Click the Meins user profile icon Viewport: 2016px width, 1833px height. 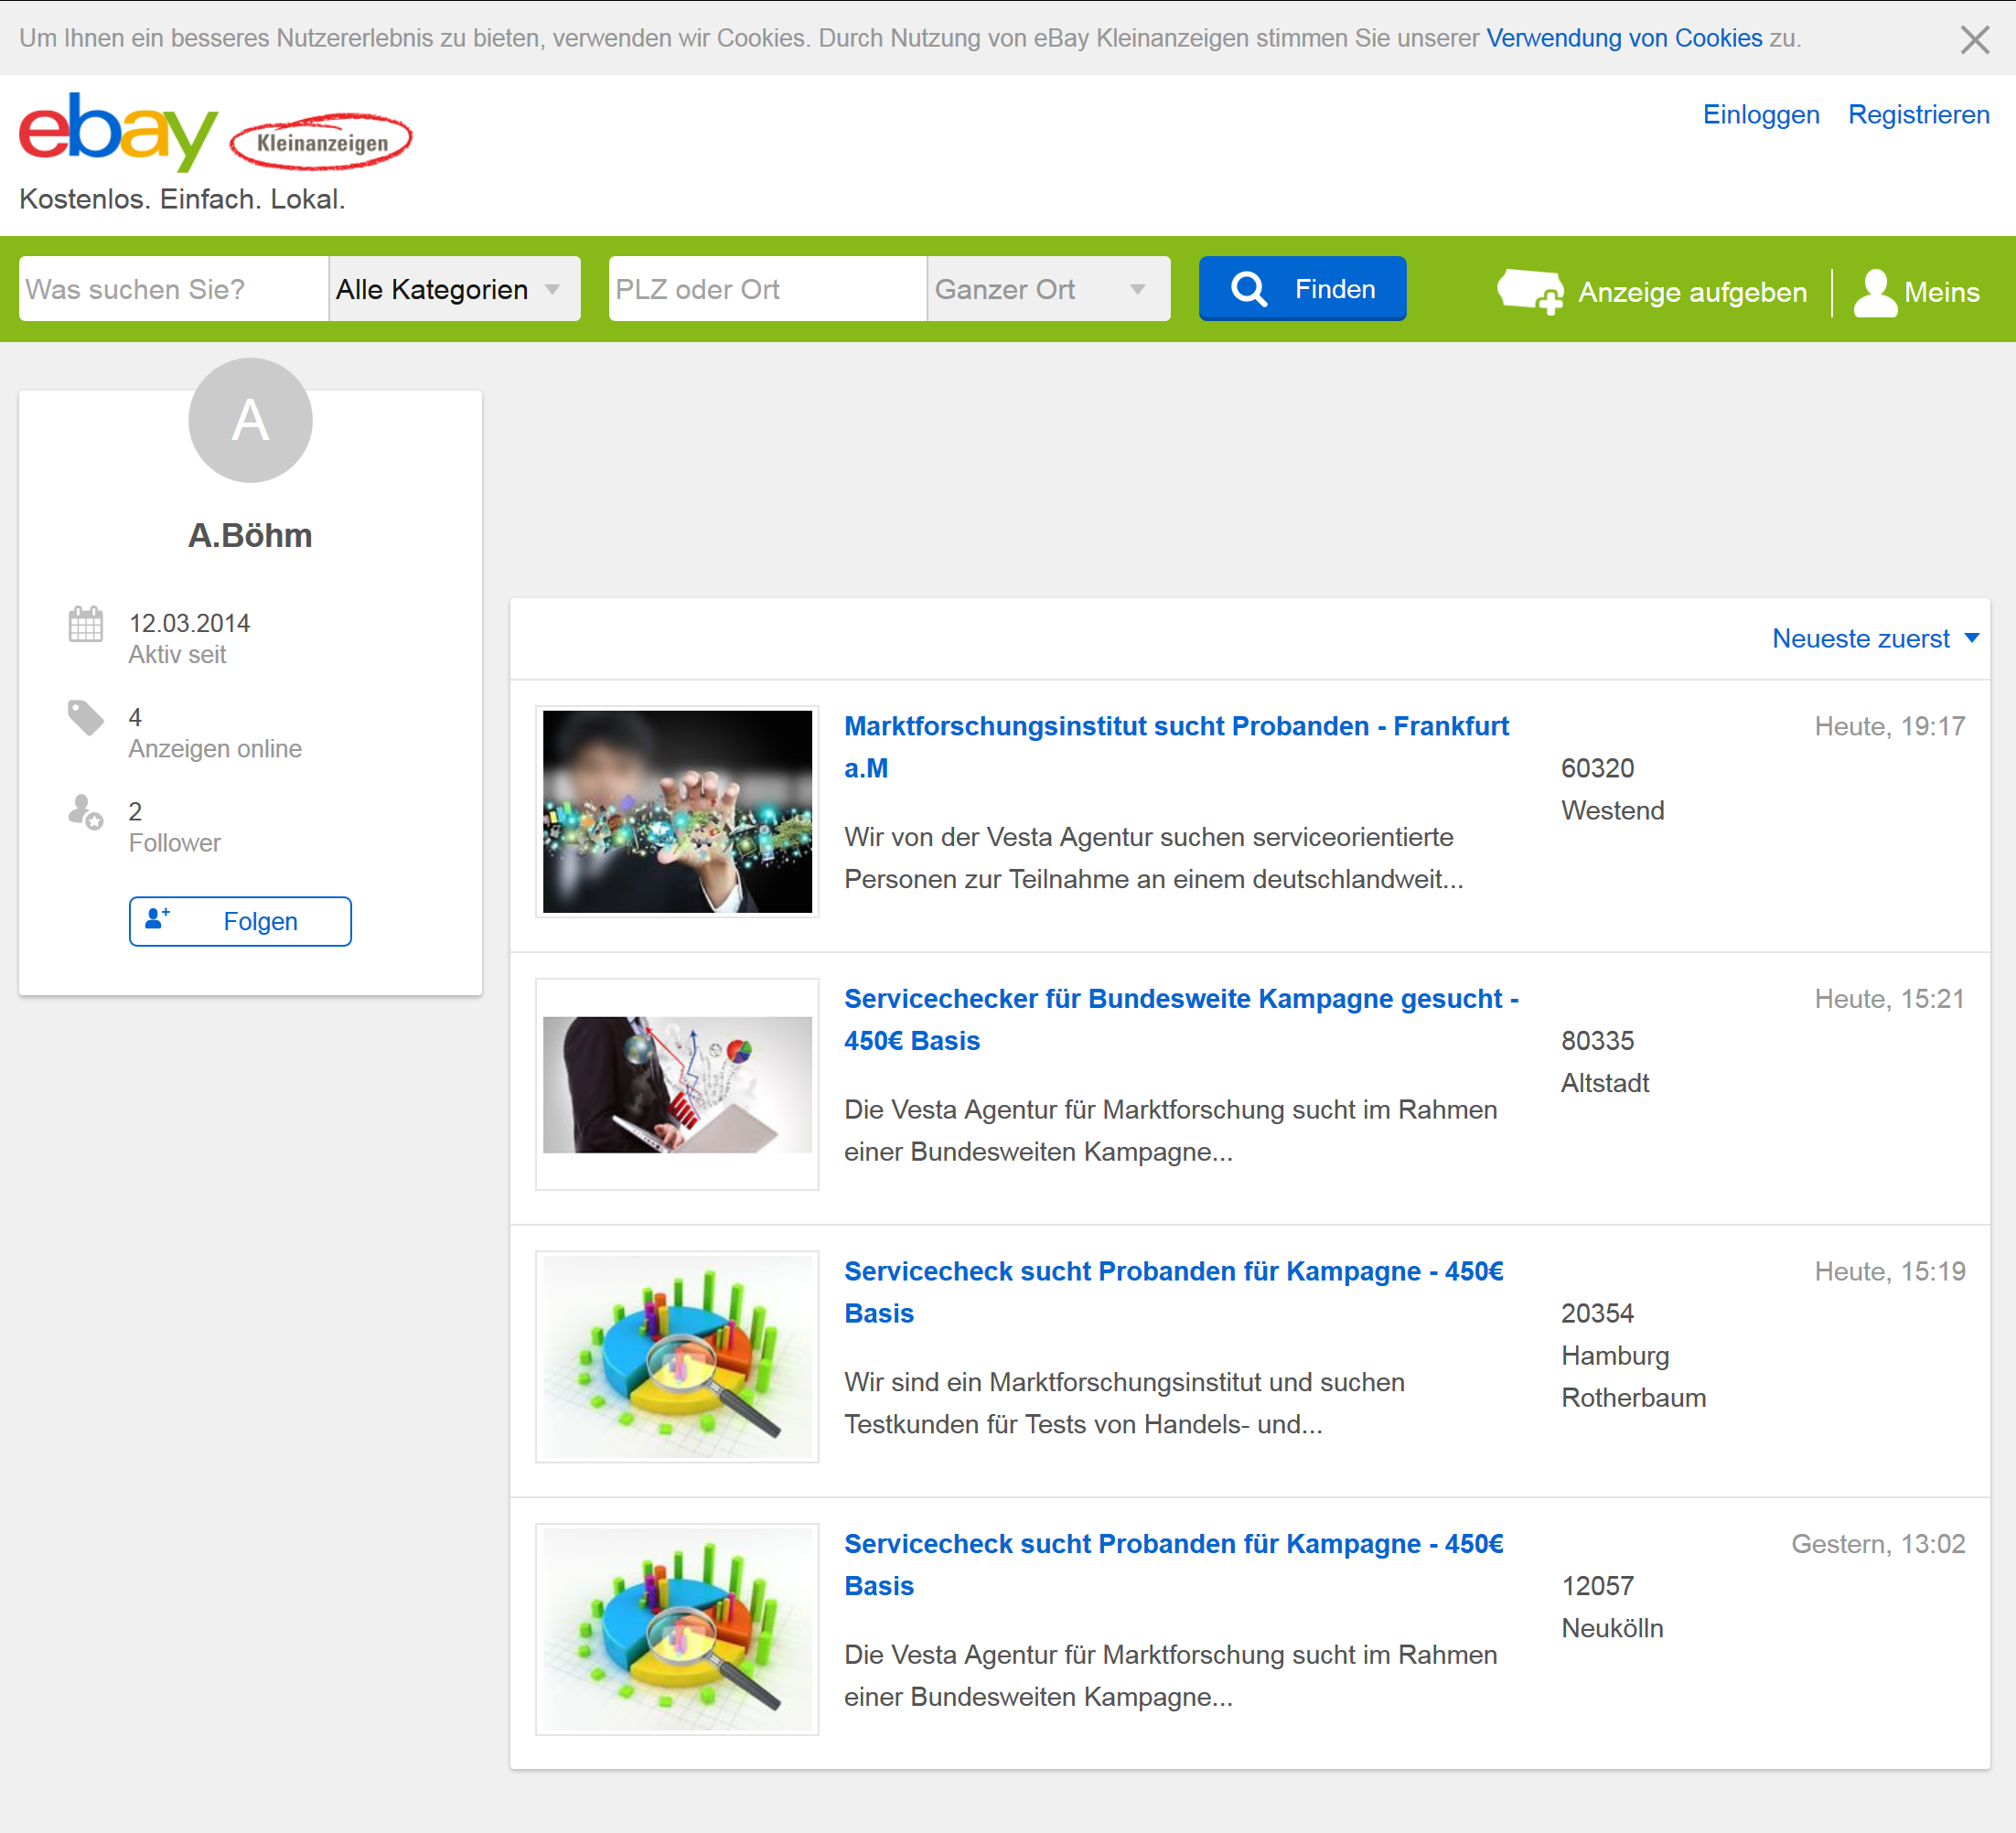point(1875,292)
